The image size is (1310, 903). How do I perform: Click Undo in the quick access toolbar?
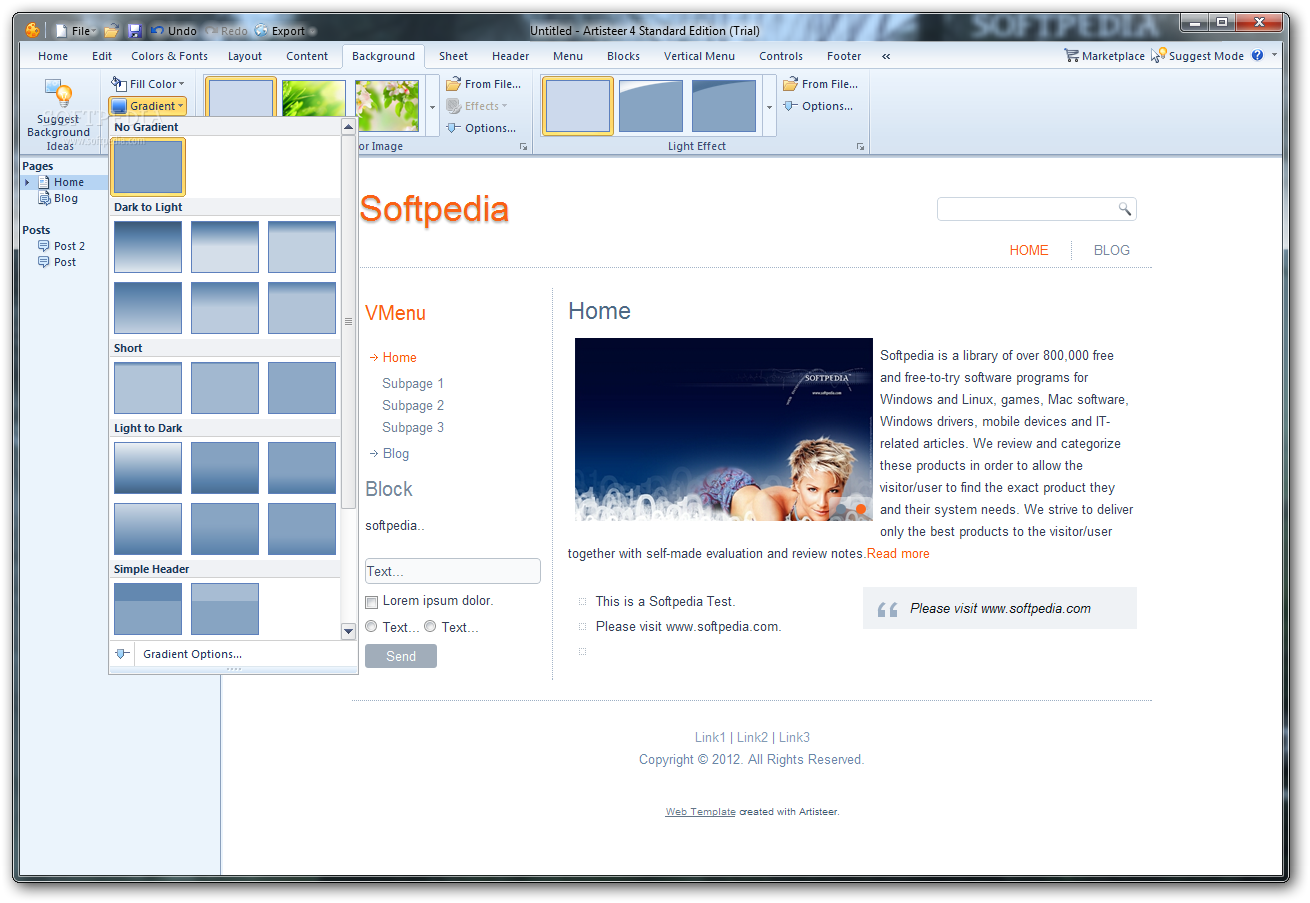click(x=174, y=31)
